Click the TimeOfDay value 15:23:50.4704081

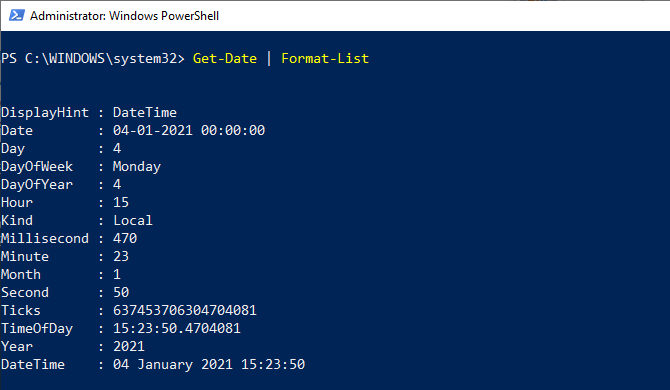pos(177,328)
